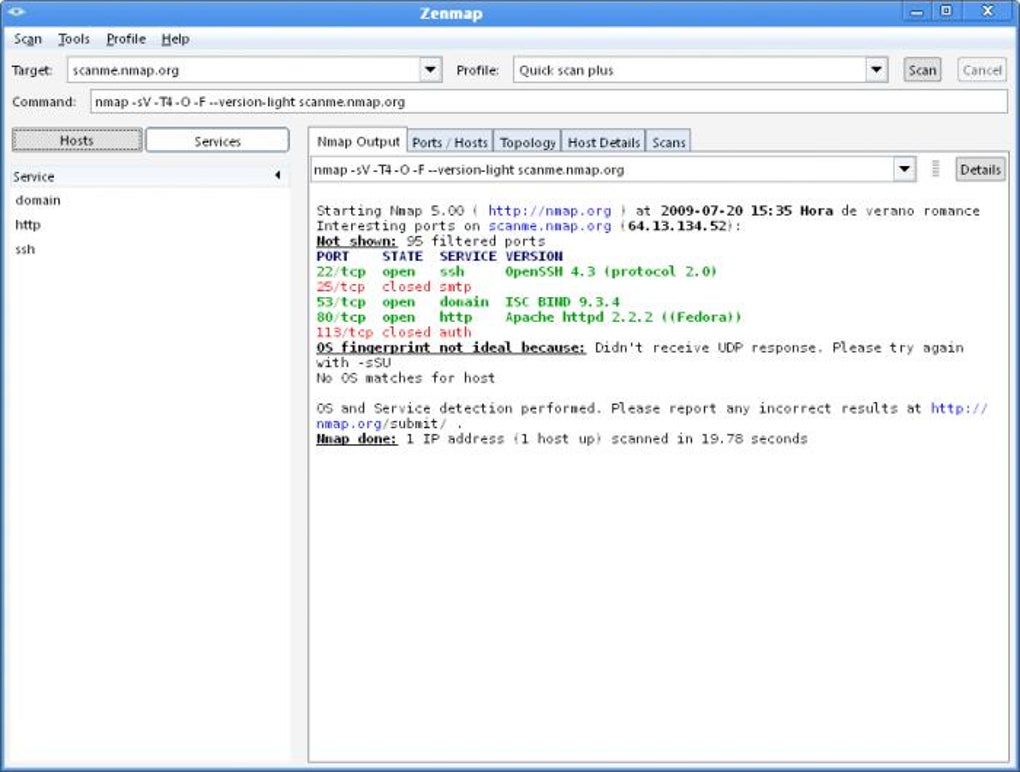The image size is (1020, 772).
Task: Switch to the Ports / Hosts tab
Action: click(x=450, y=142)
